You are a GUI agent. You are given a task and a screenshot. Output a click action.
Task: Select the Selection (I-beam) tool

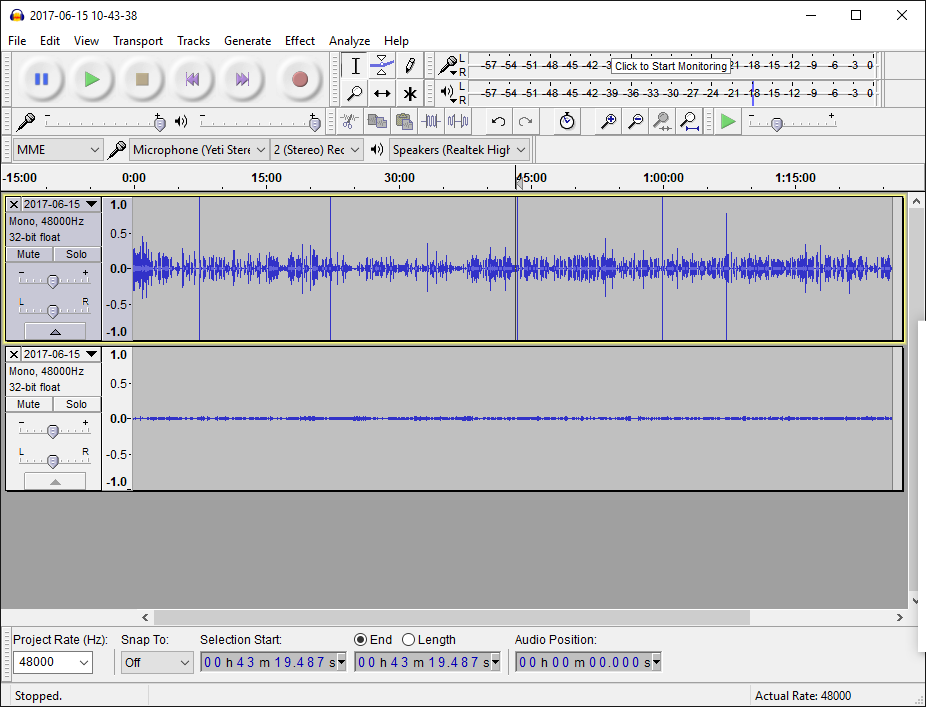click(355, 66)
